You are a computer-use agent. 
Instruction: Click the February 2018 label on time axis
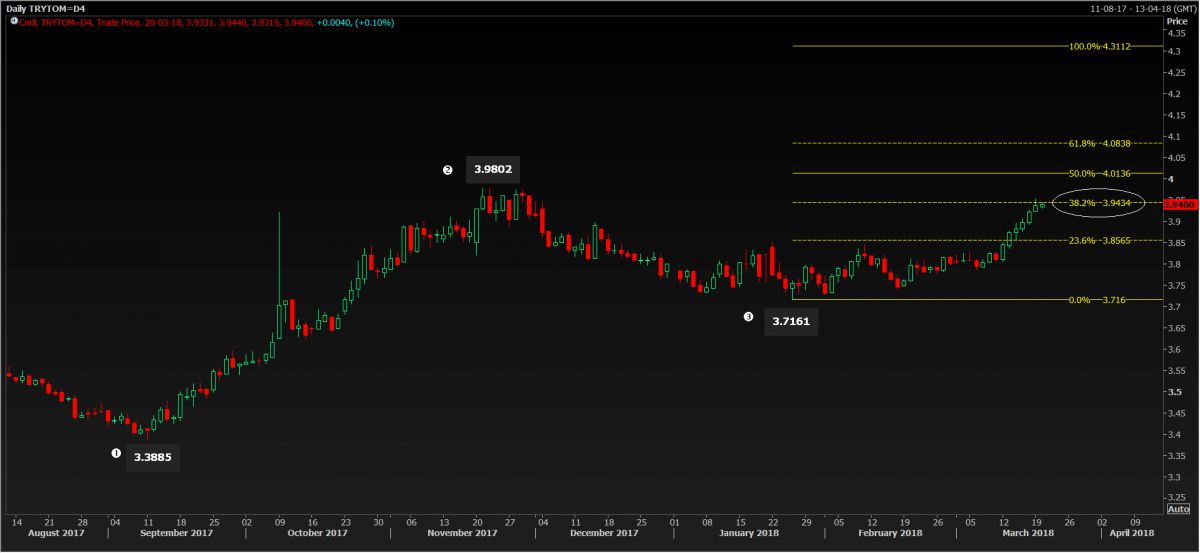click(890, 533)
